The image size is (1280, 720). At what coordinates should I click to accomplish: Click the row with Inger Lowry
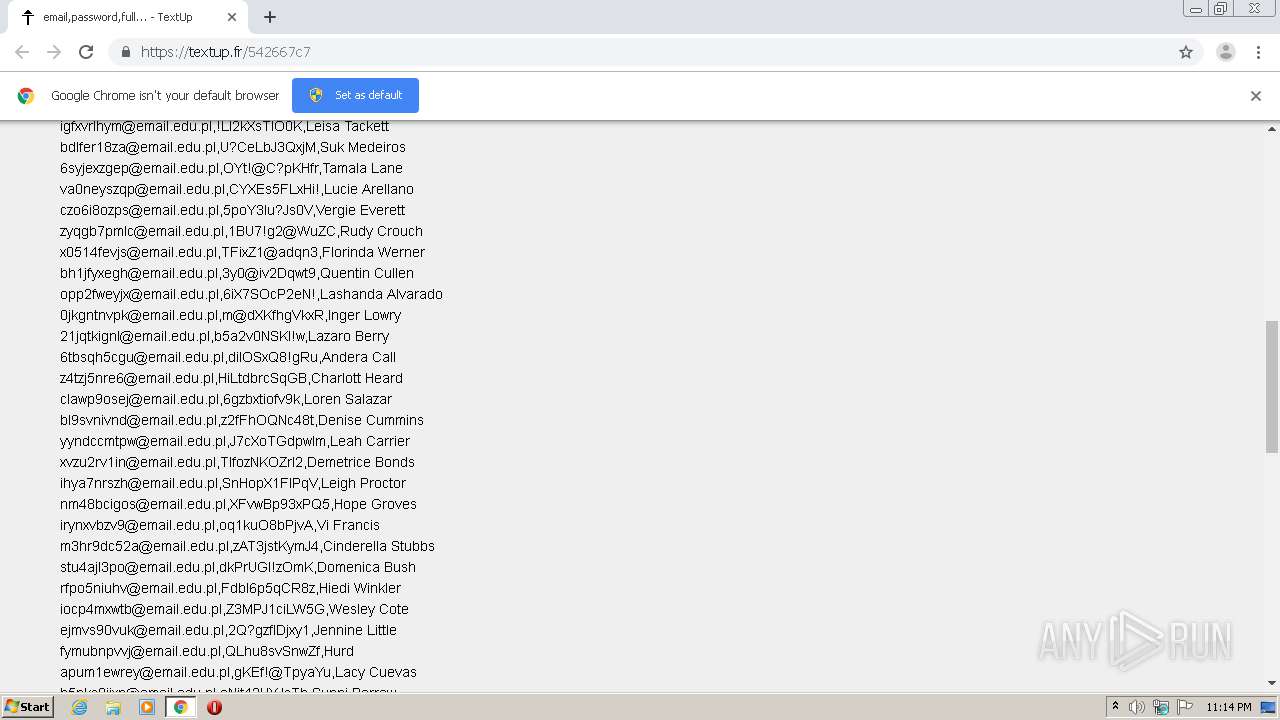(x=230, y=315)
